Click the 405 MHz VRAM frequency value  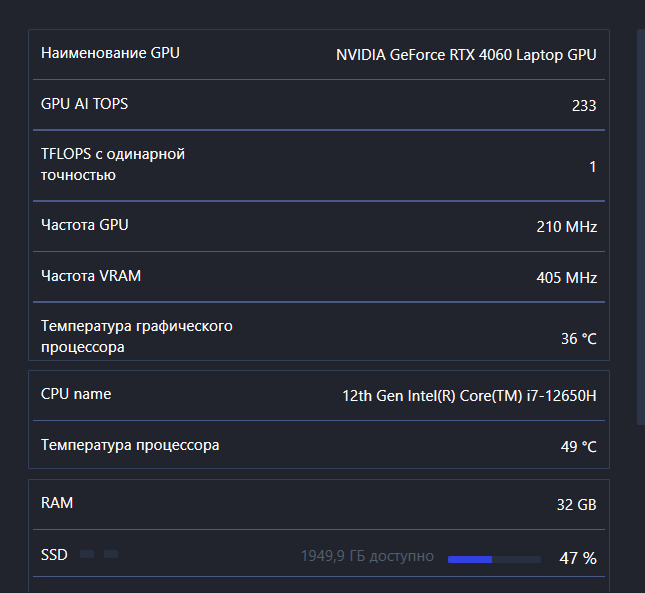[566, 277]
